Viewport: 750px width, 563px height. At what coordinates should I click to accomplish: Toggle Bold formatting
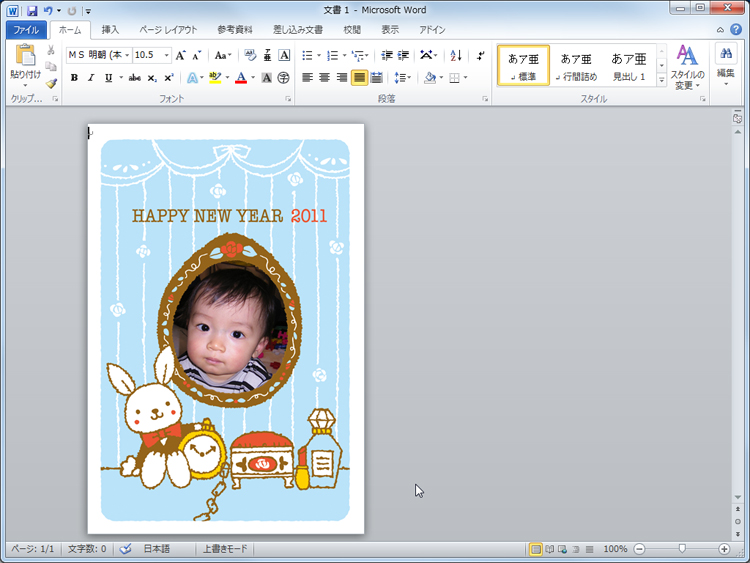pyautogui.click(x=74, y=77)
